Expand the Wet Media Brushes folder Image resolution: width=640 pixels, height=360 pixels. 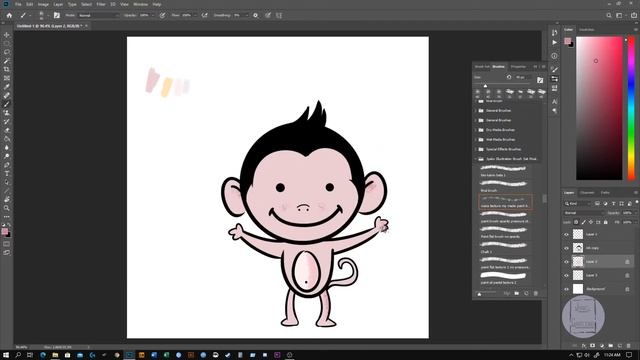pyautogui.click(x=476, y=140)
